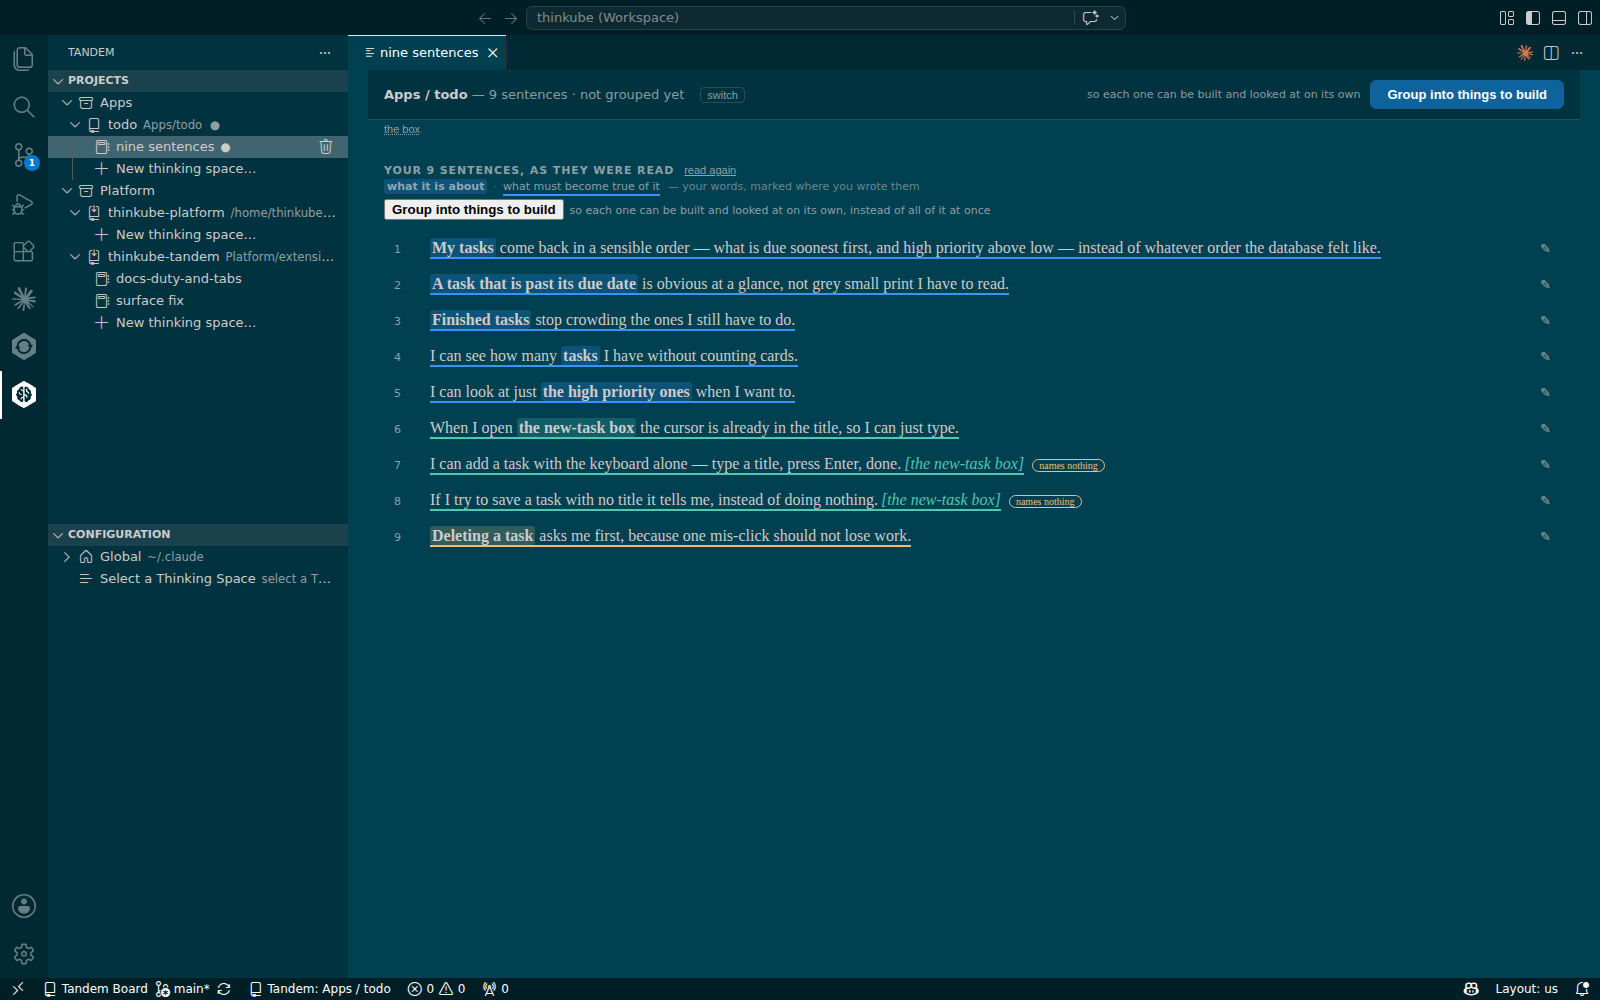
Task: Delete the nine sentences thinking space via trash icon
Action: point(326,147)
